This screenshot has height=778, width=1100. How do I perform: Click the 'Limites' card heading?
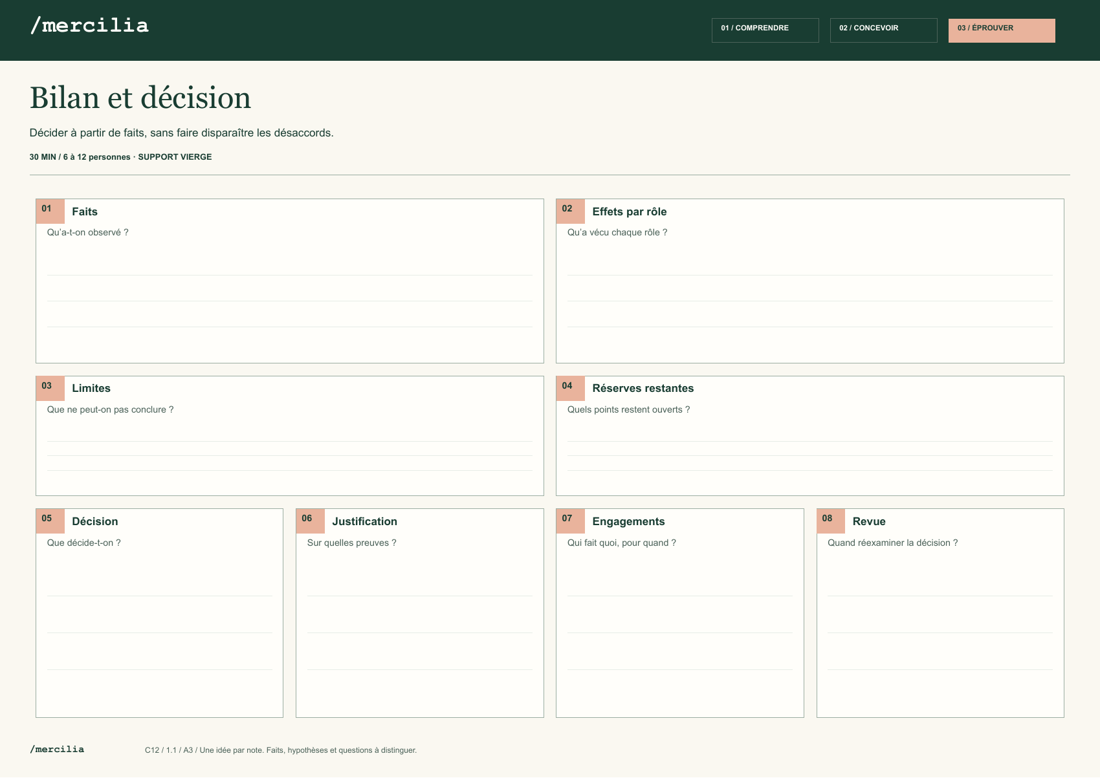(91, 389)
